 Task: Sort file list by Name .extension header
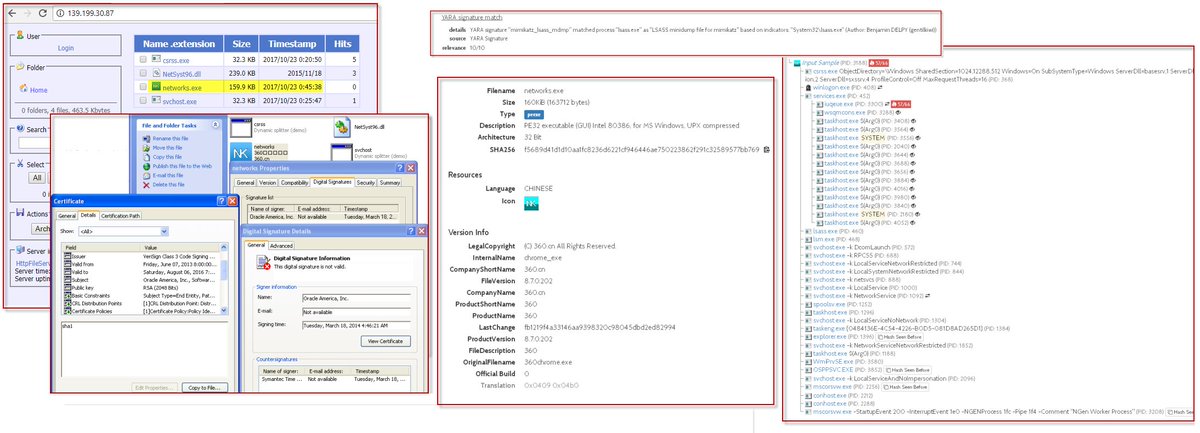(179, 44)
